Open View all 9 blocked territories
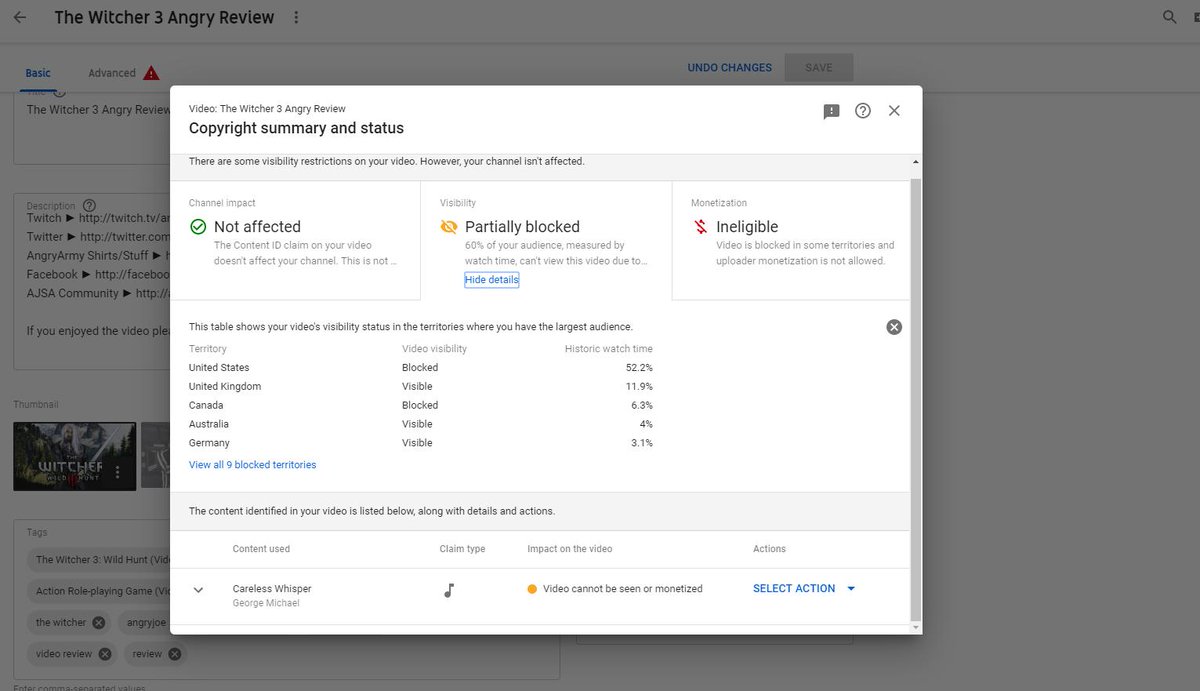 pos(252,465)
